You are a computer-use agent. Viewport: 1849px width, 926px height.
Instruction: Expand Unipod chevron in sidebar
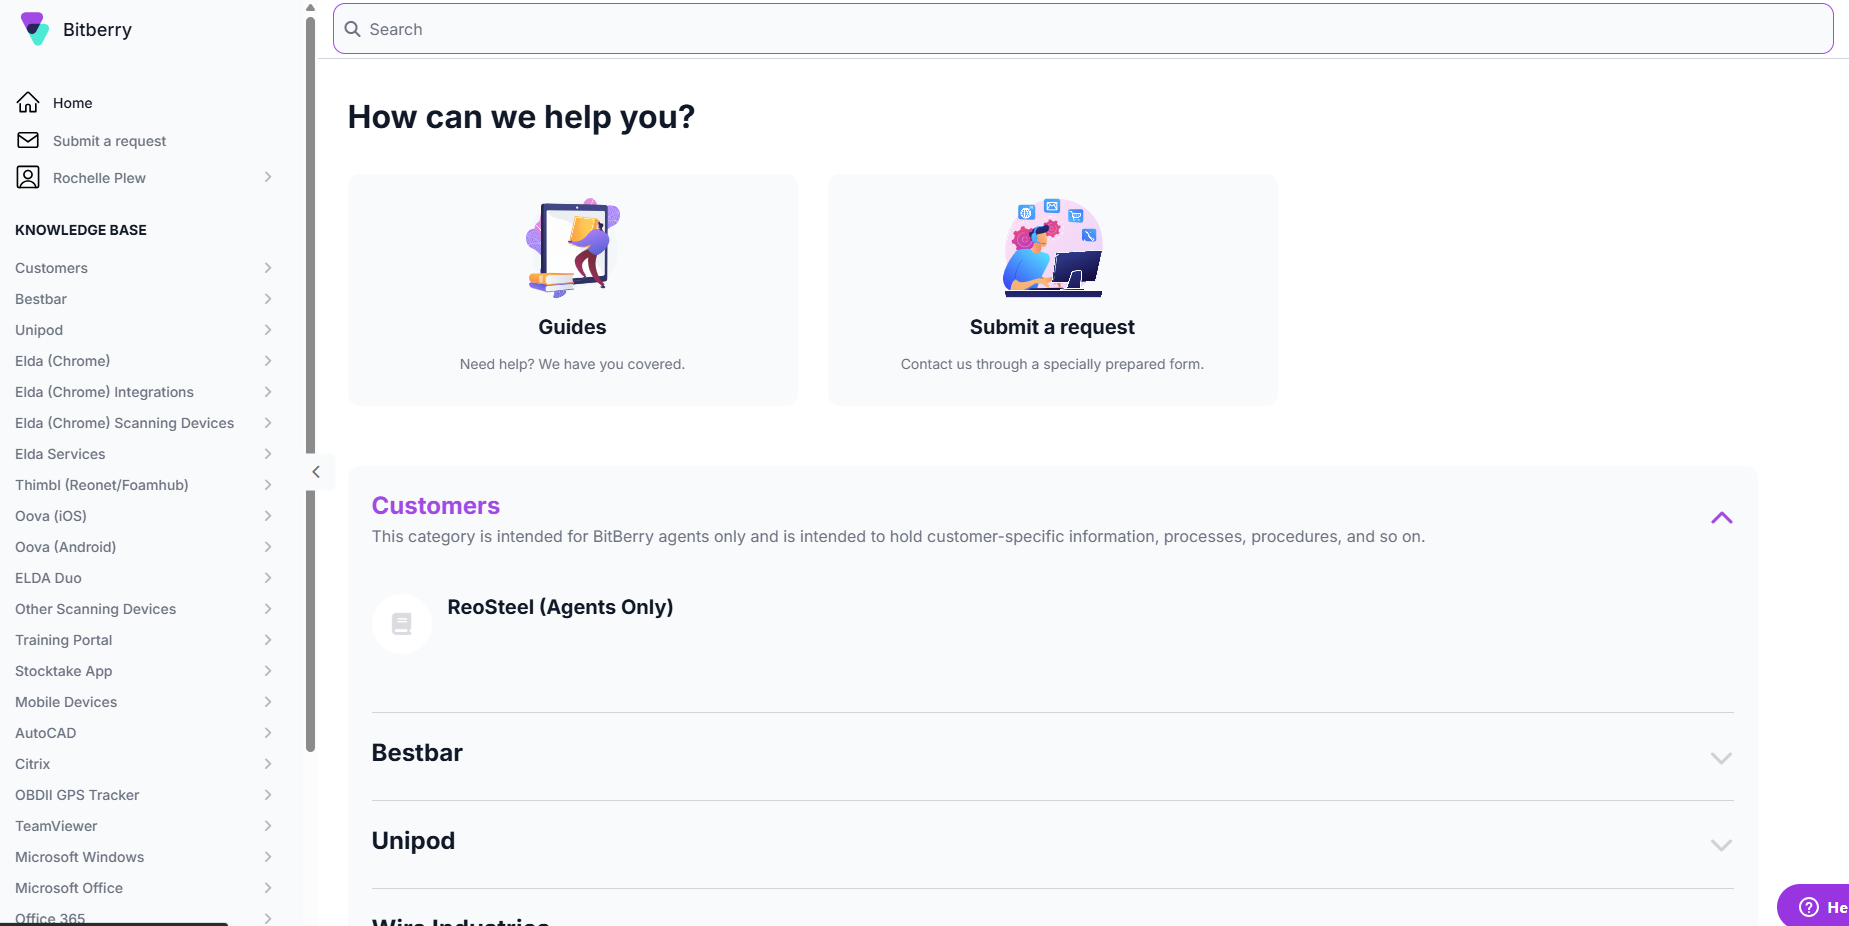(x=268, y=330)
